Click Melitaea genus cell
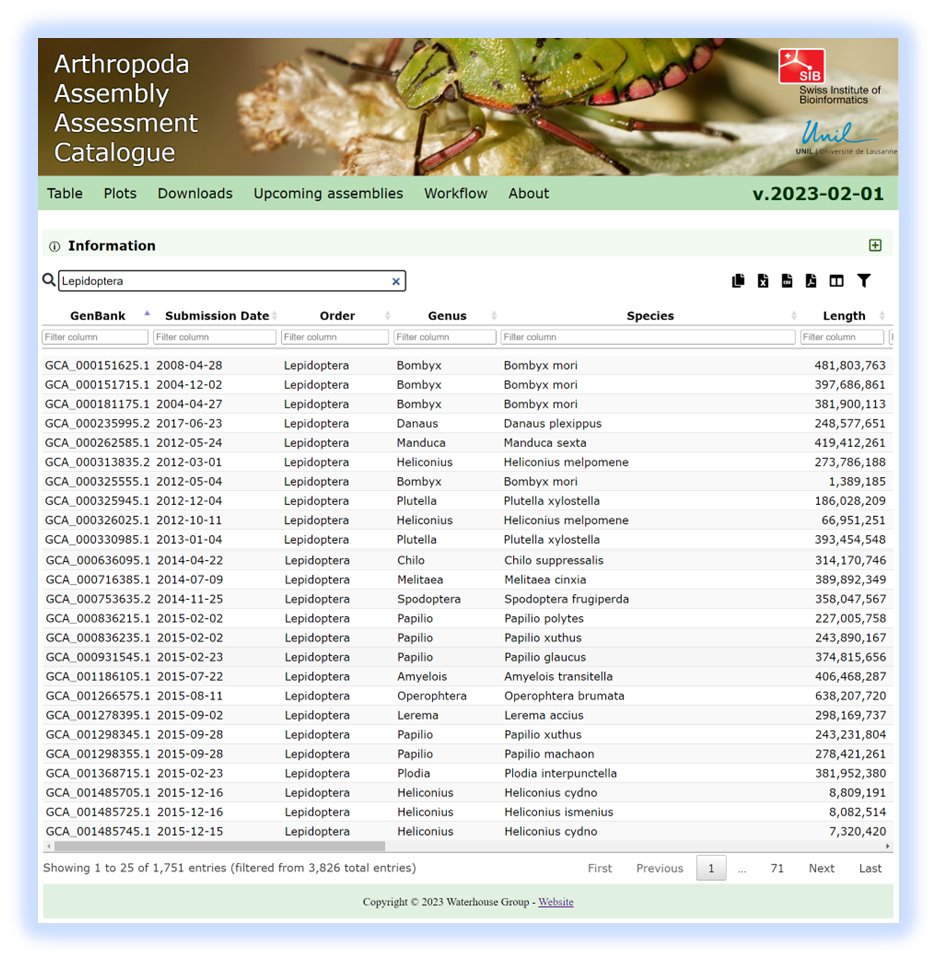Screen dimensions: 937x961 [420, 580]
